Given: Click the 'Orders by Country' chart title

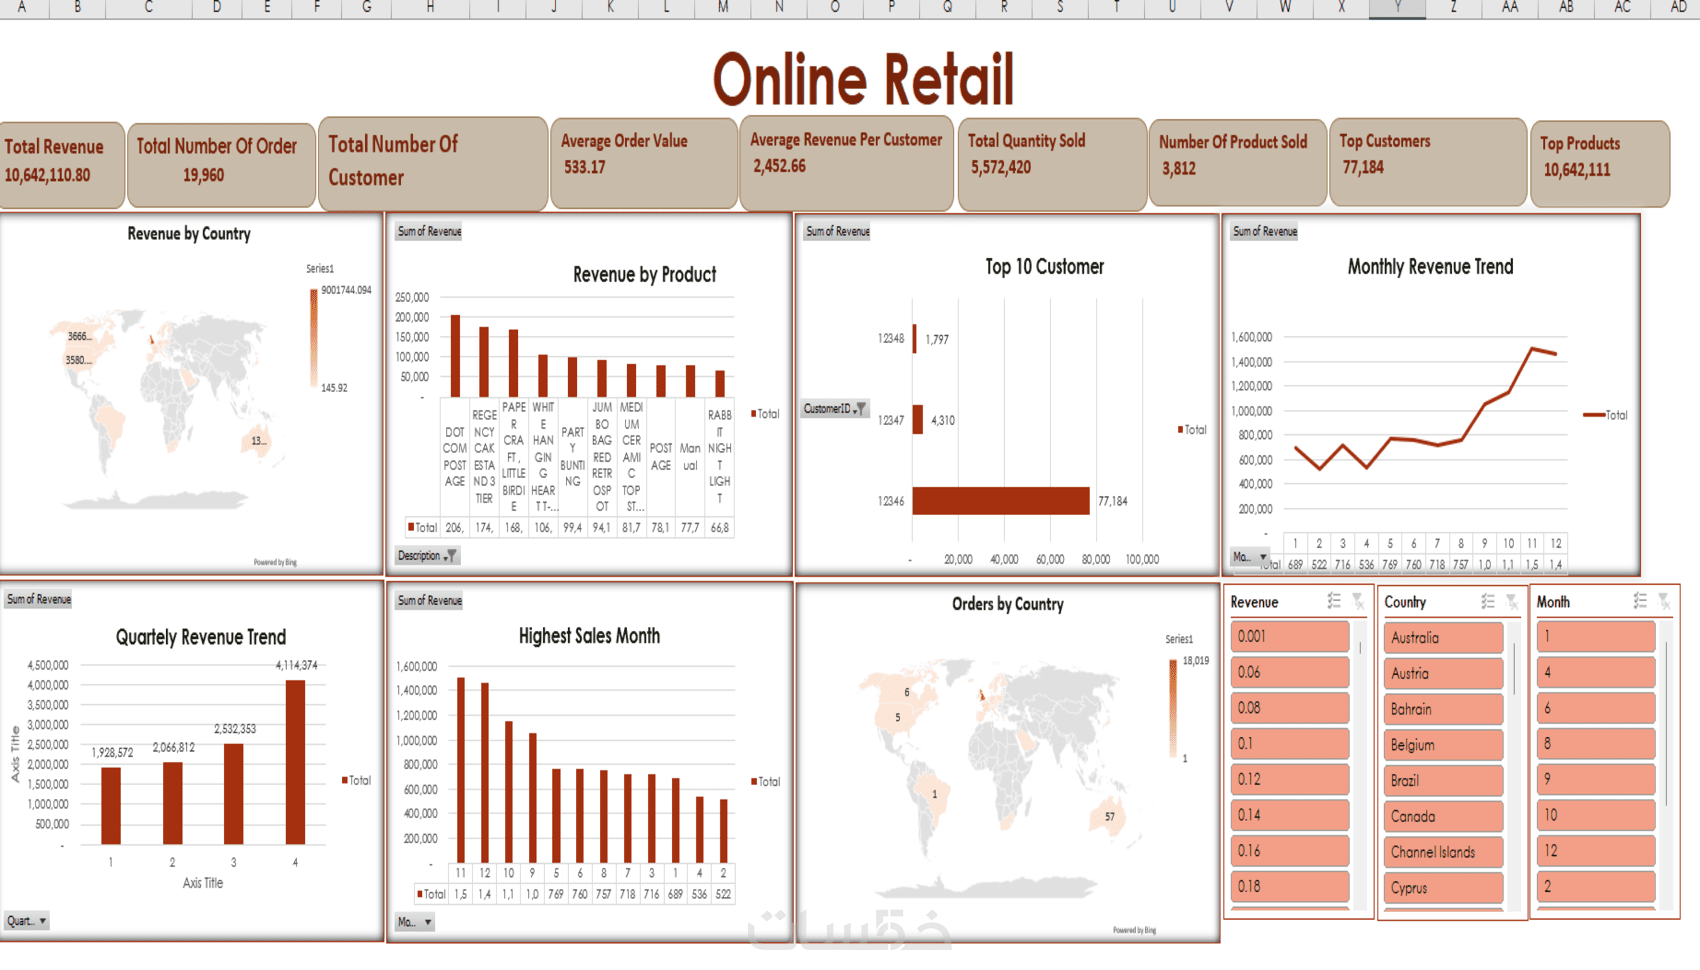Looking at the screenshot, I should [1008, 604].
